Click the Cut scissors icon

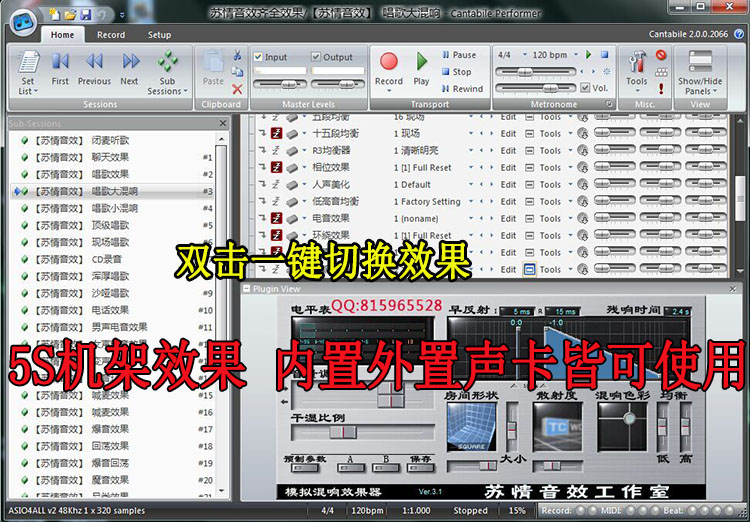pos(237,56)
